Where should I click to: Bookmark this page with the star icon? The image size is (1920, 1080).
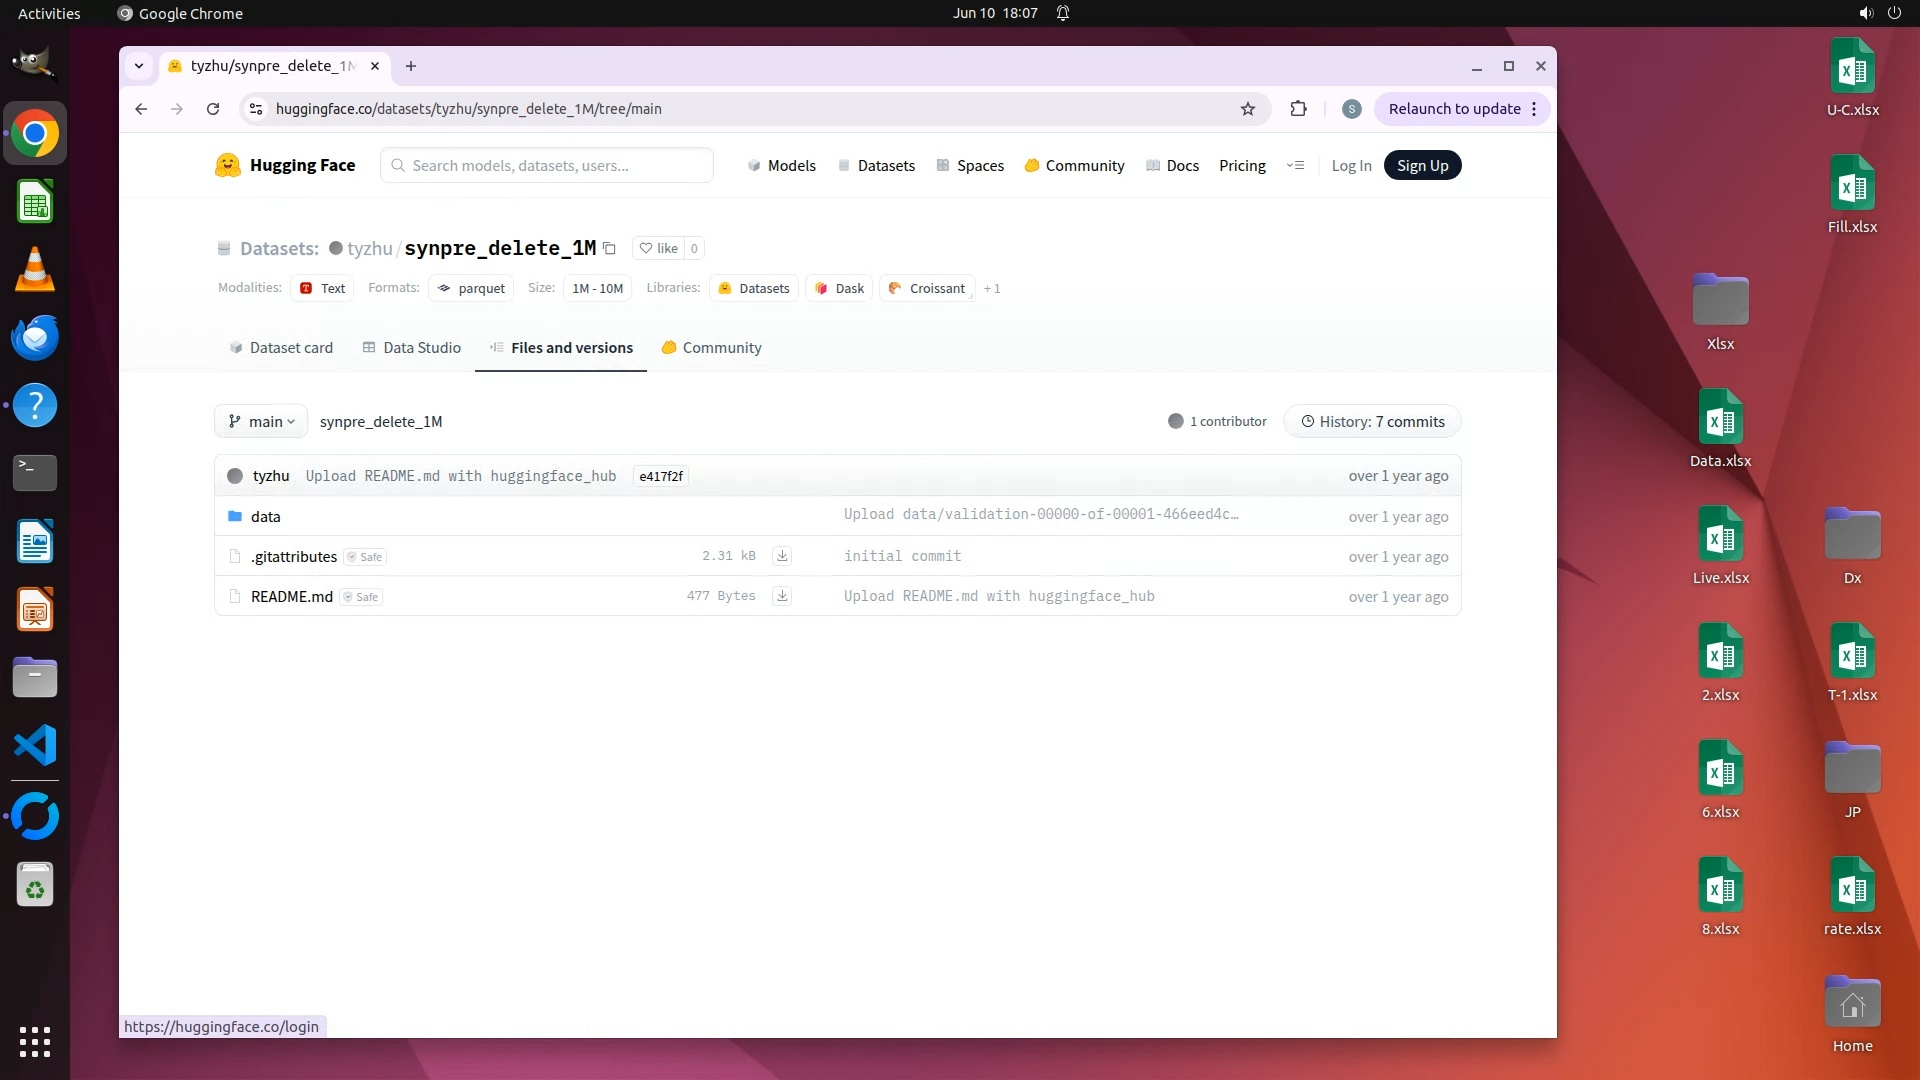coord(1247,109)
